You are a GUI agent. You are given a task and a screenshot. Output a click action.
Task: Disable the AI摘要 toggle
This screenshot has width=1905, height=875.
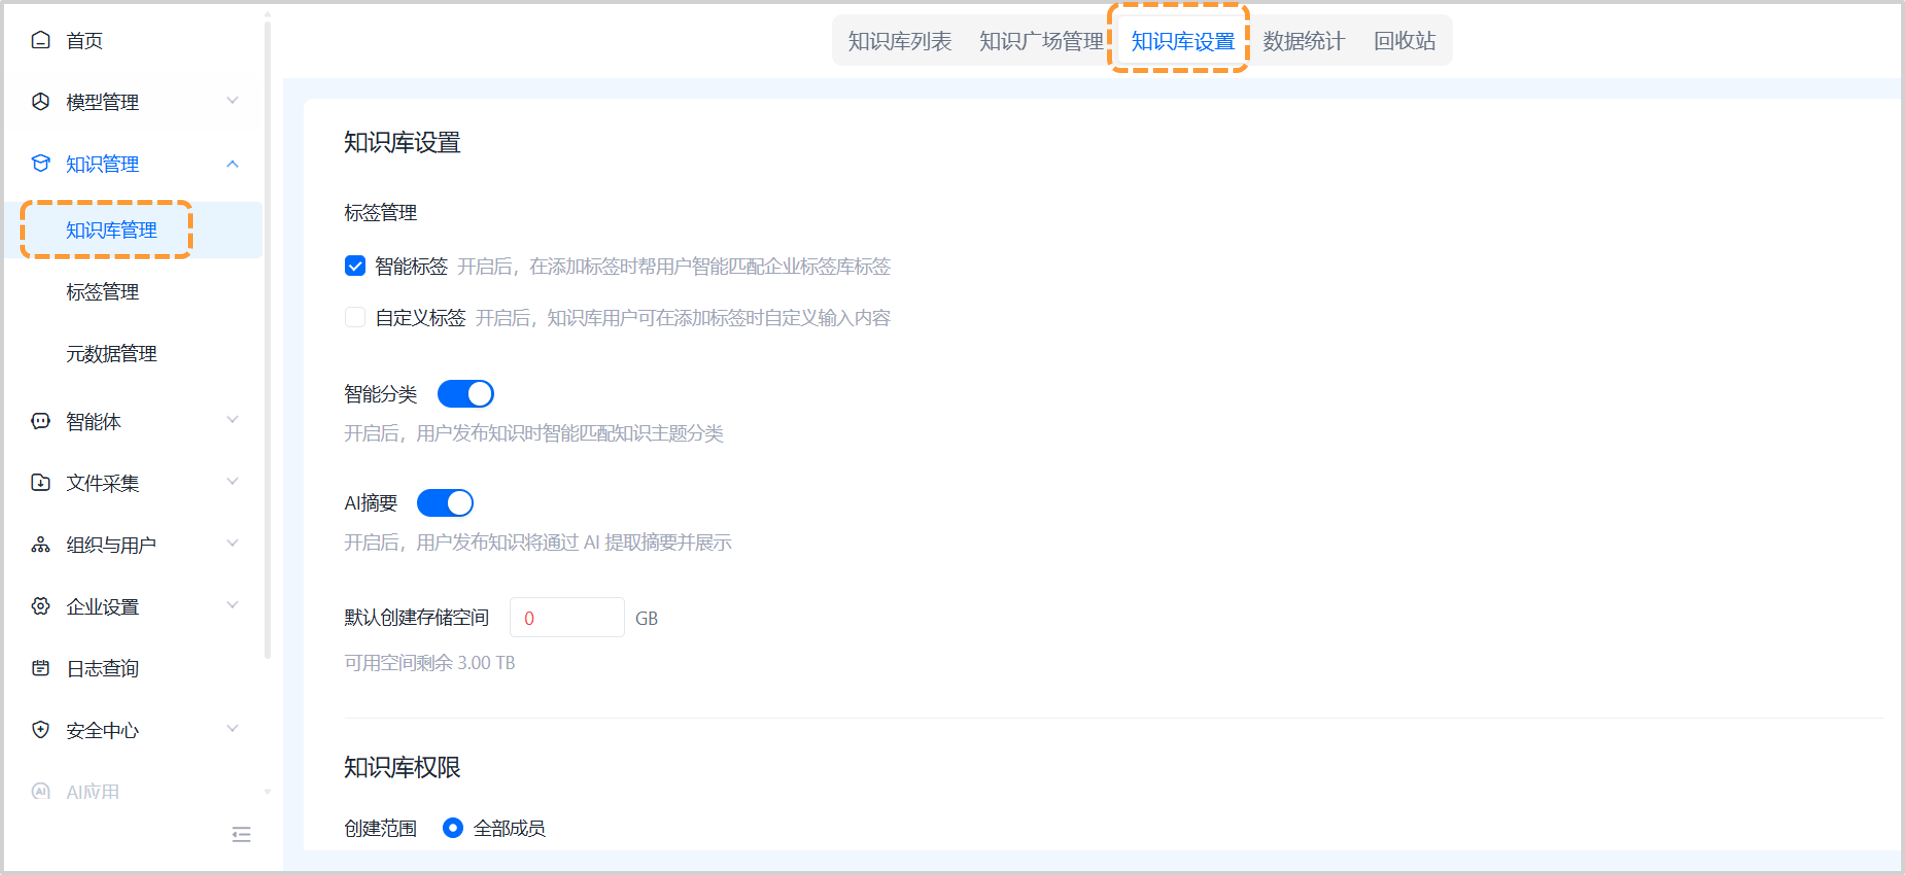tap(445, 503)
